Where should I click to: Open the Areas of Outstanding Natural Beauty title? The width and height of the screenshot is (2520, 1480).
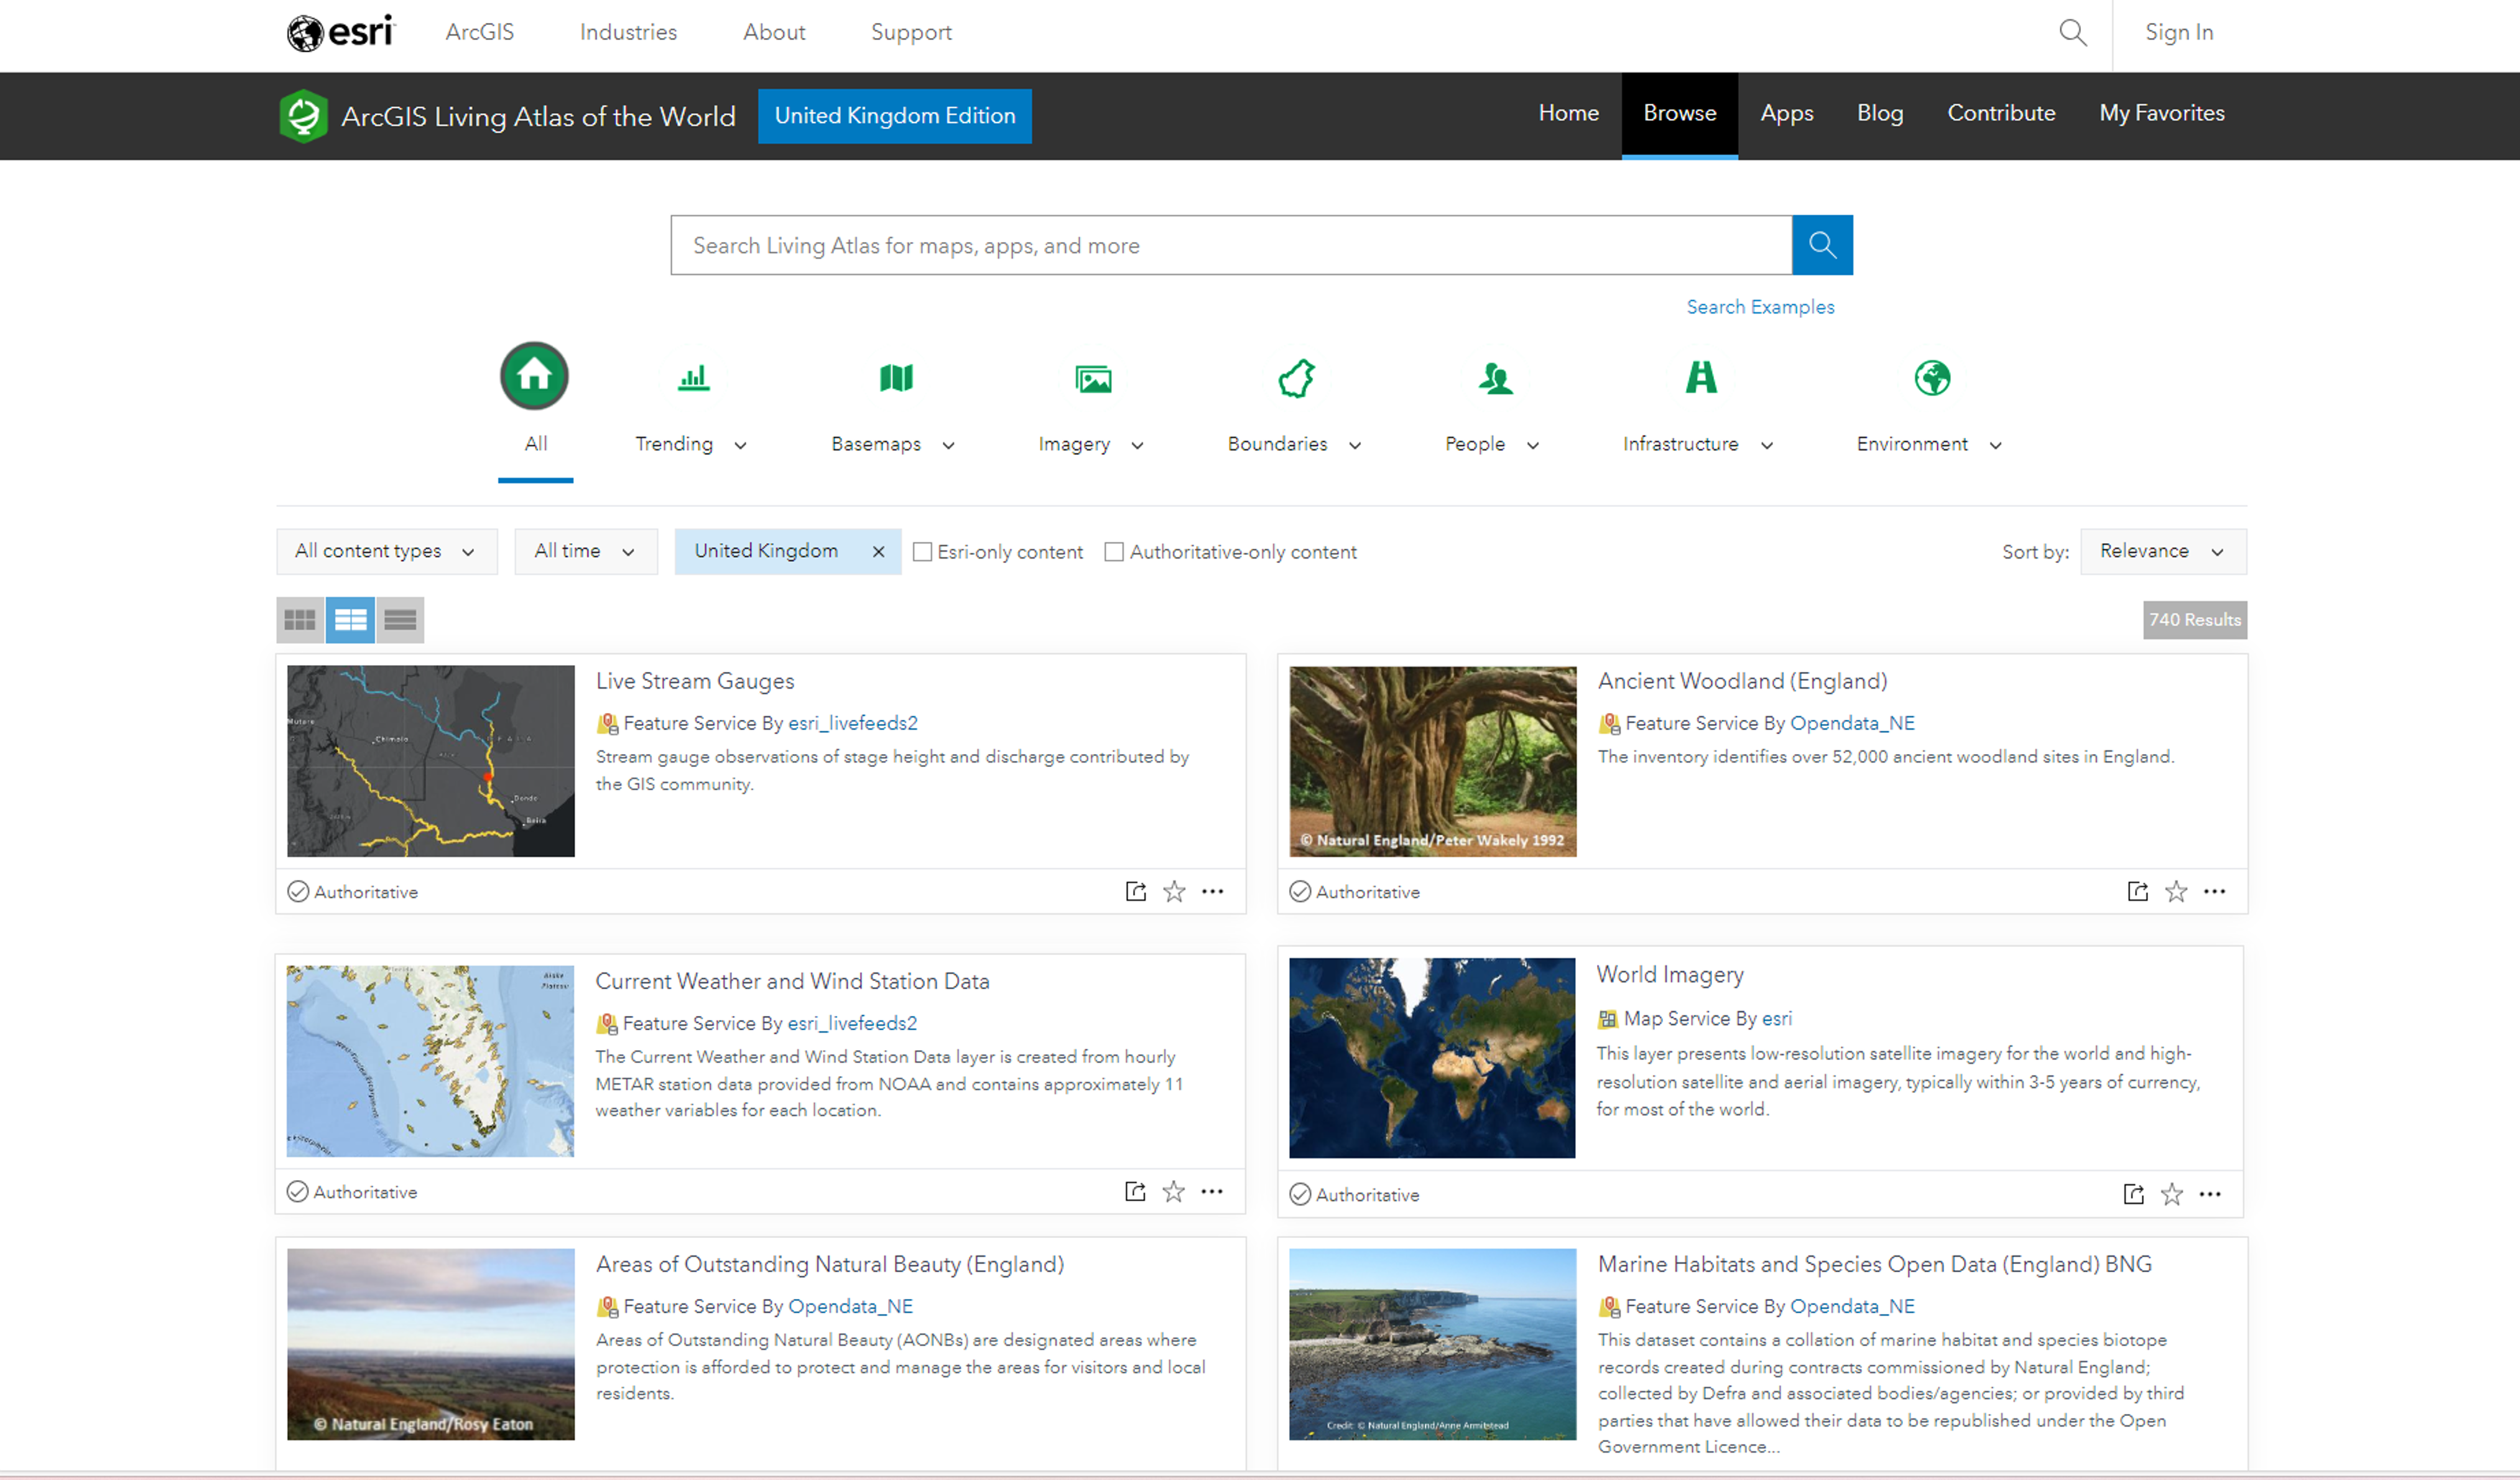(x=830, y=1264)
